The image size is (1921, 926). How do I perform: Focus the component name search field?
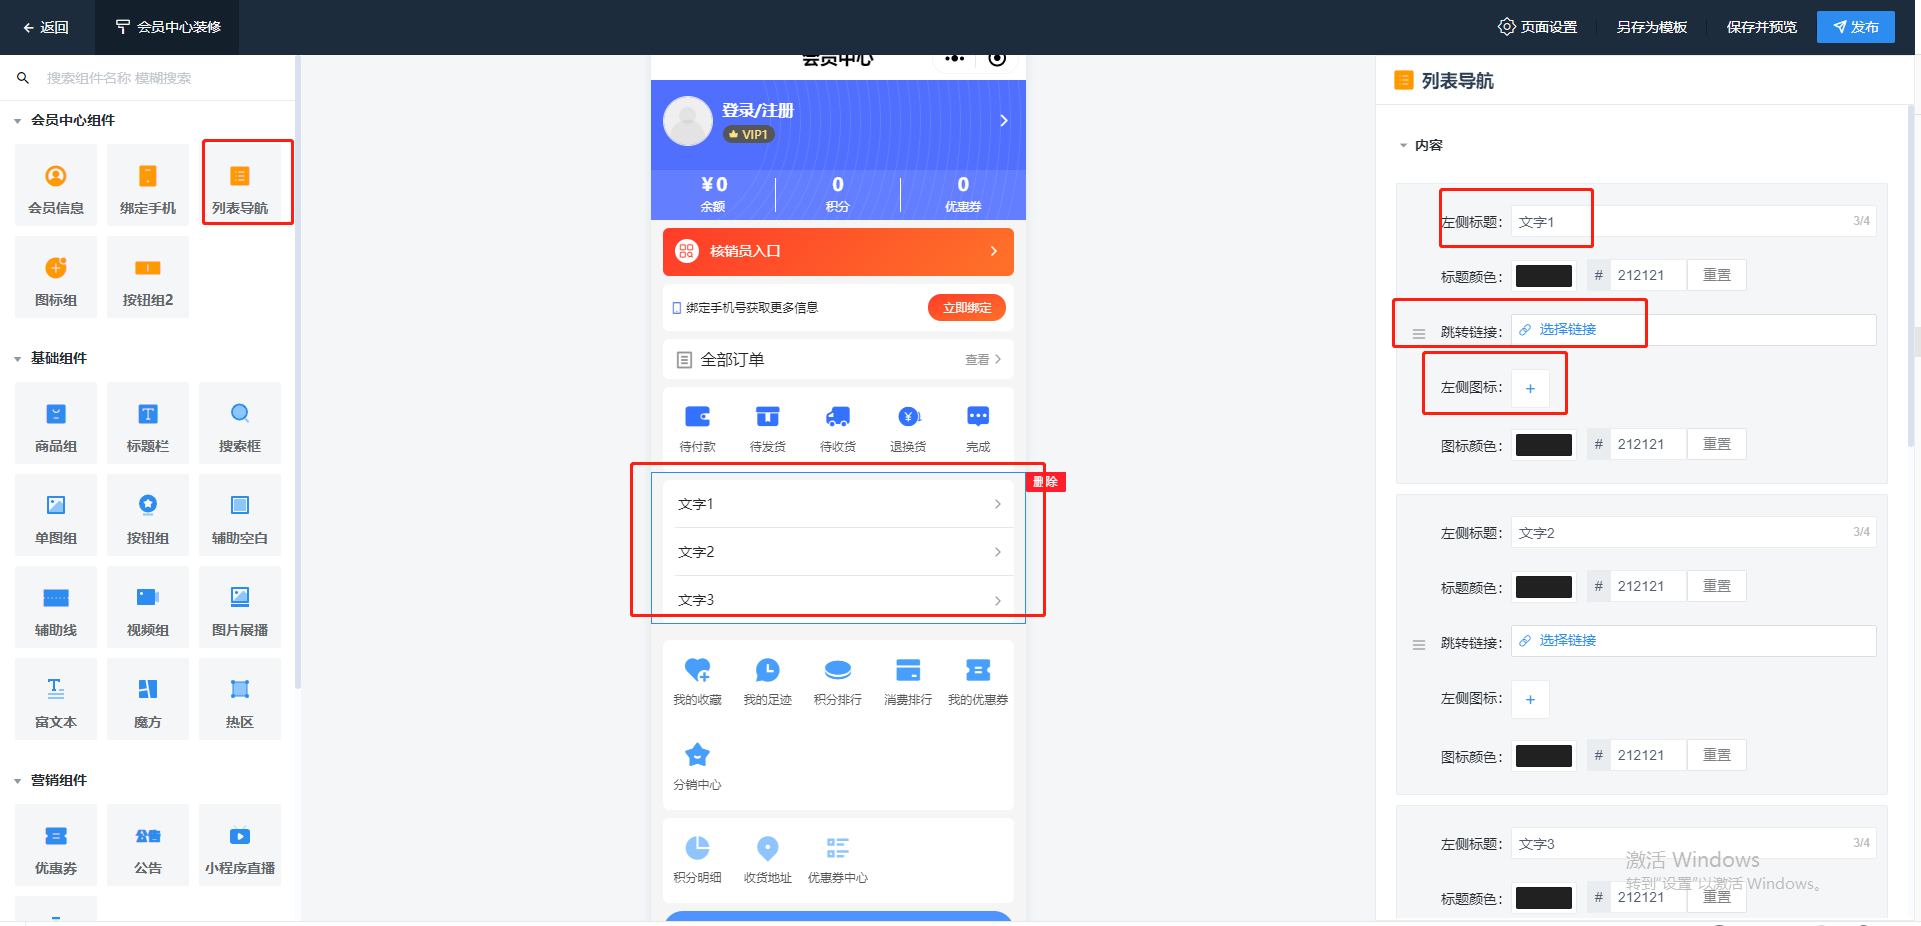click(160, 78)
